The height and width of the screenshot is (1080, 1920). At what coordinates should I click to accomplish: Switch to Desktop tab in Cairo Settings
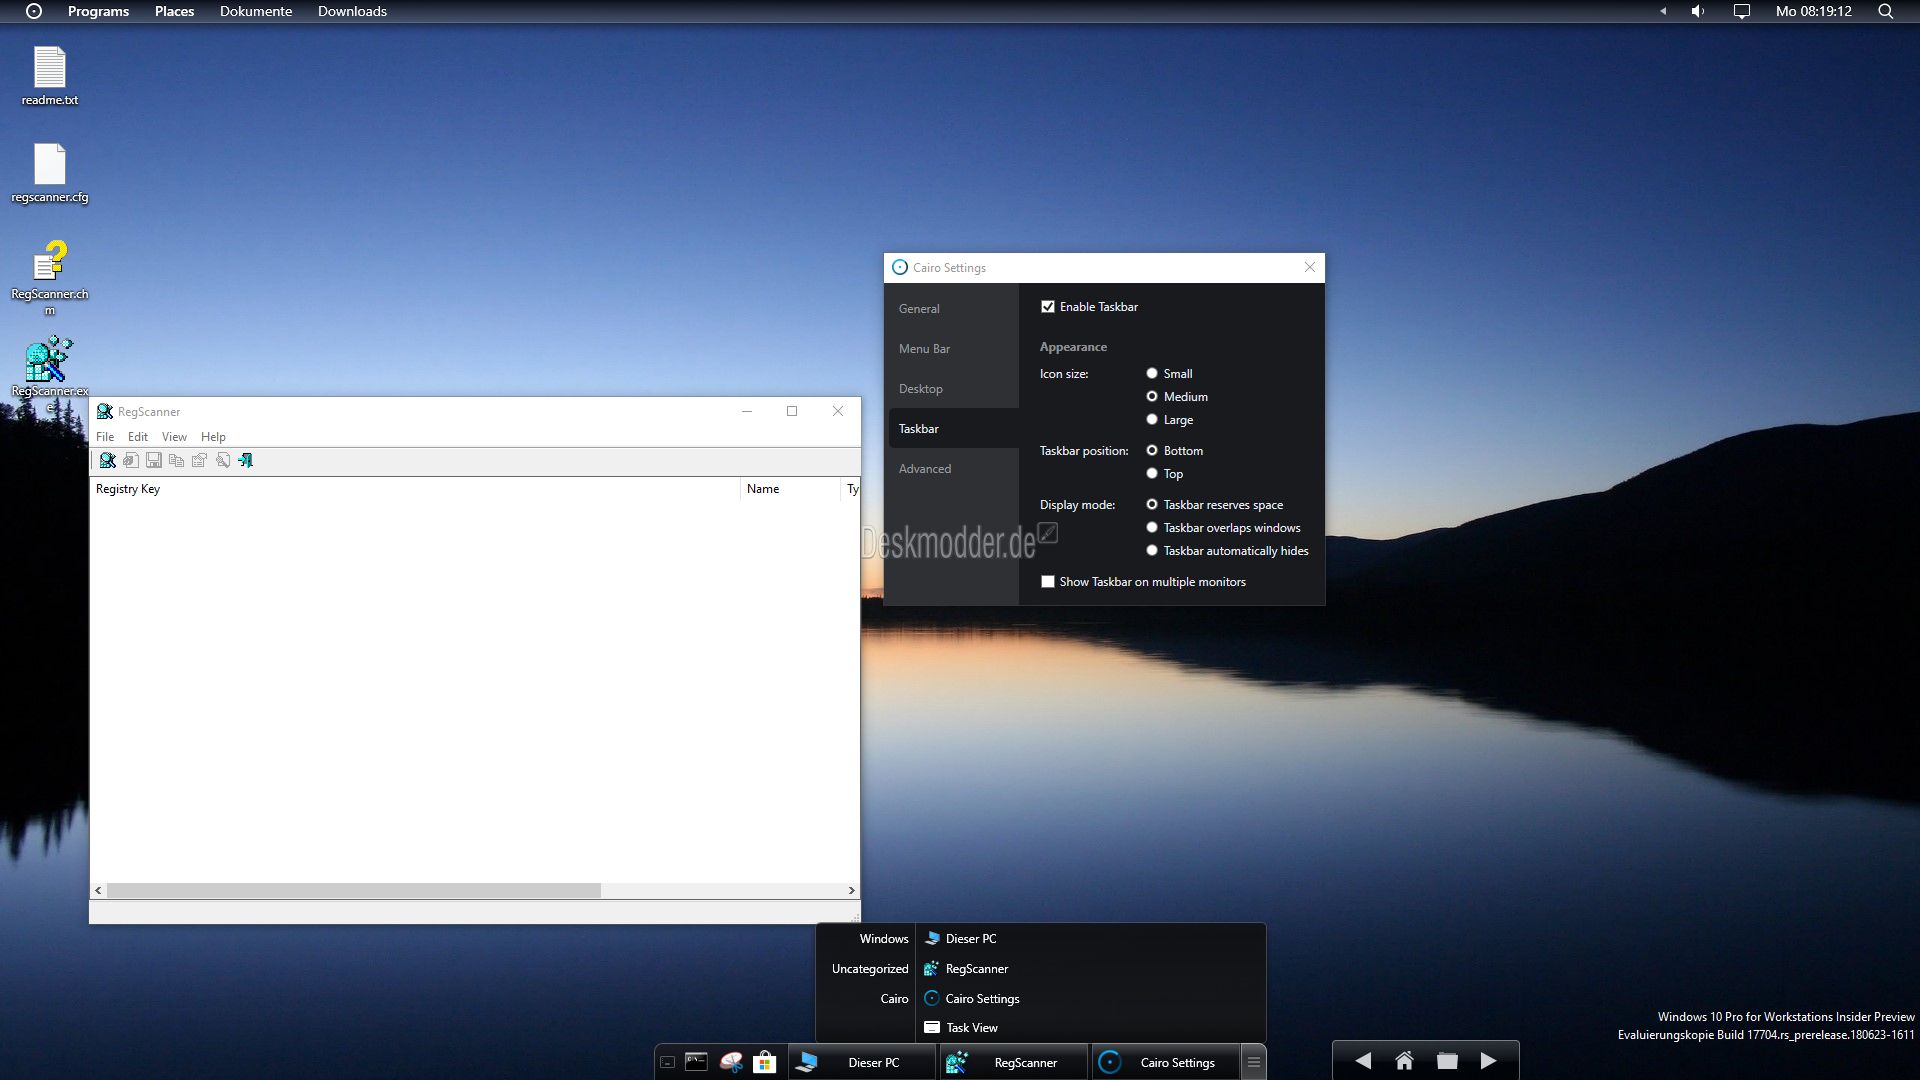tap(953, 388)
